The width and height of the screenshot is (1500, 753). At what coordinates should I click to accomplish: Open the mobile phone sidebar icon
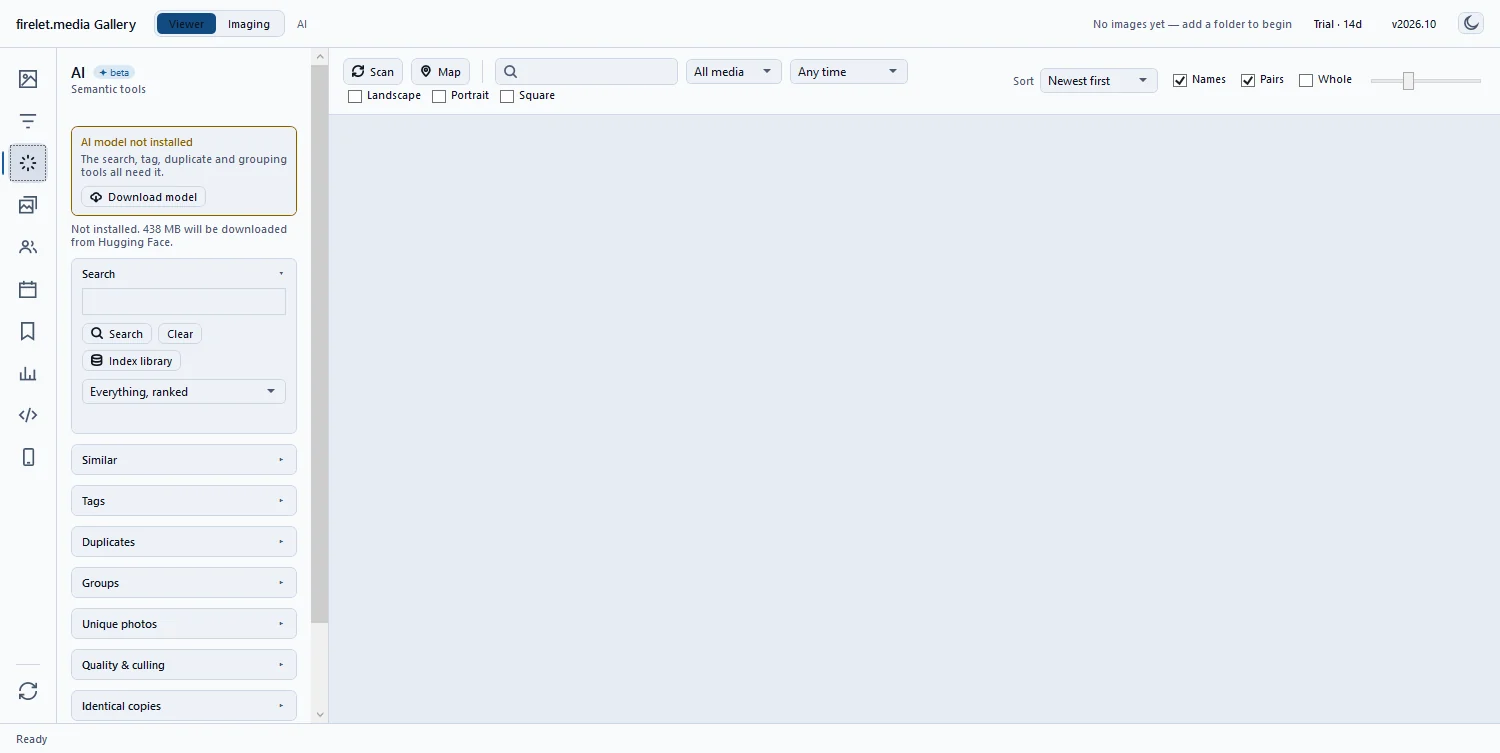28,457
